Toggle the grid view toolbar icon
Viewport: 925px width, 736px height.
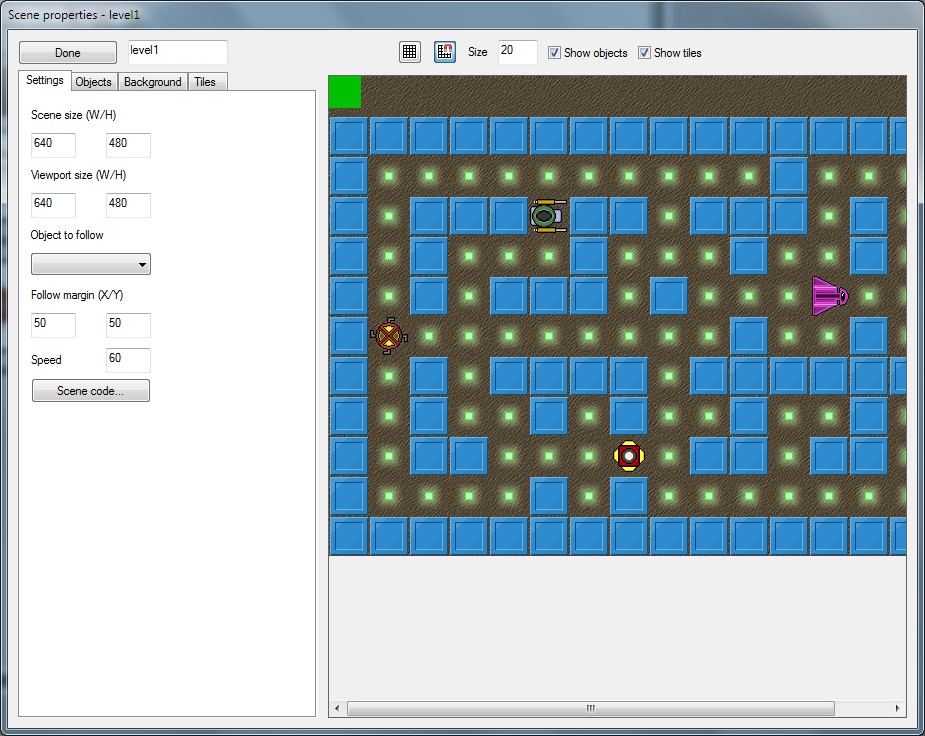click(409, 51)
